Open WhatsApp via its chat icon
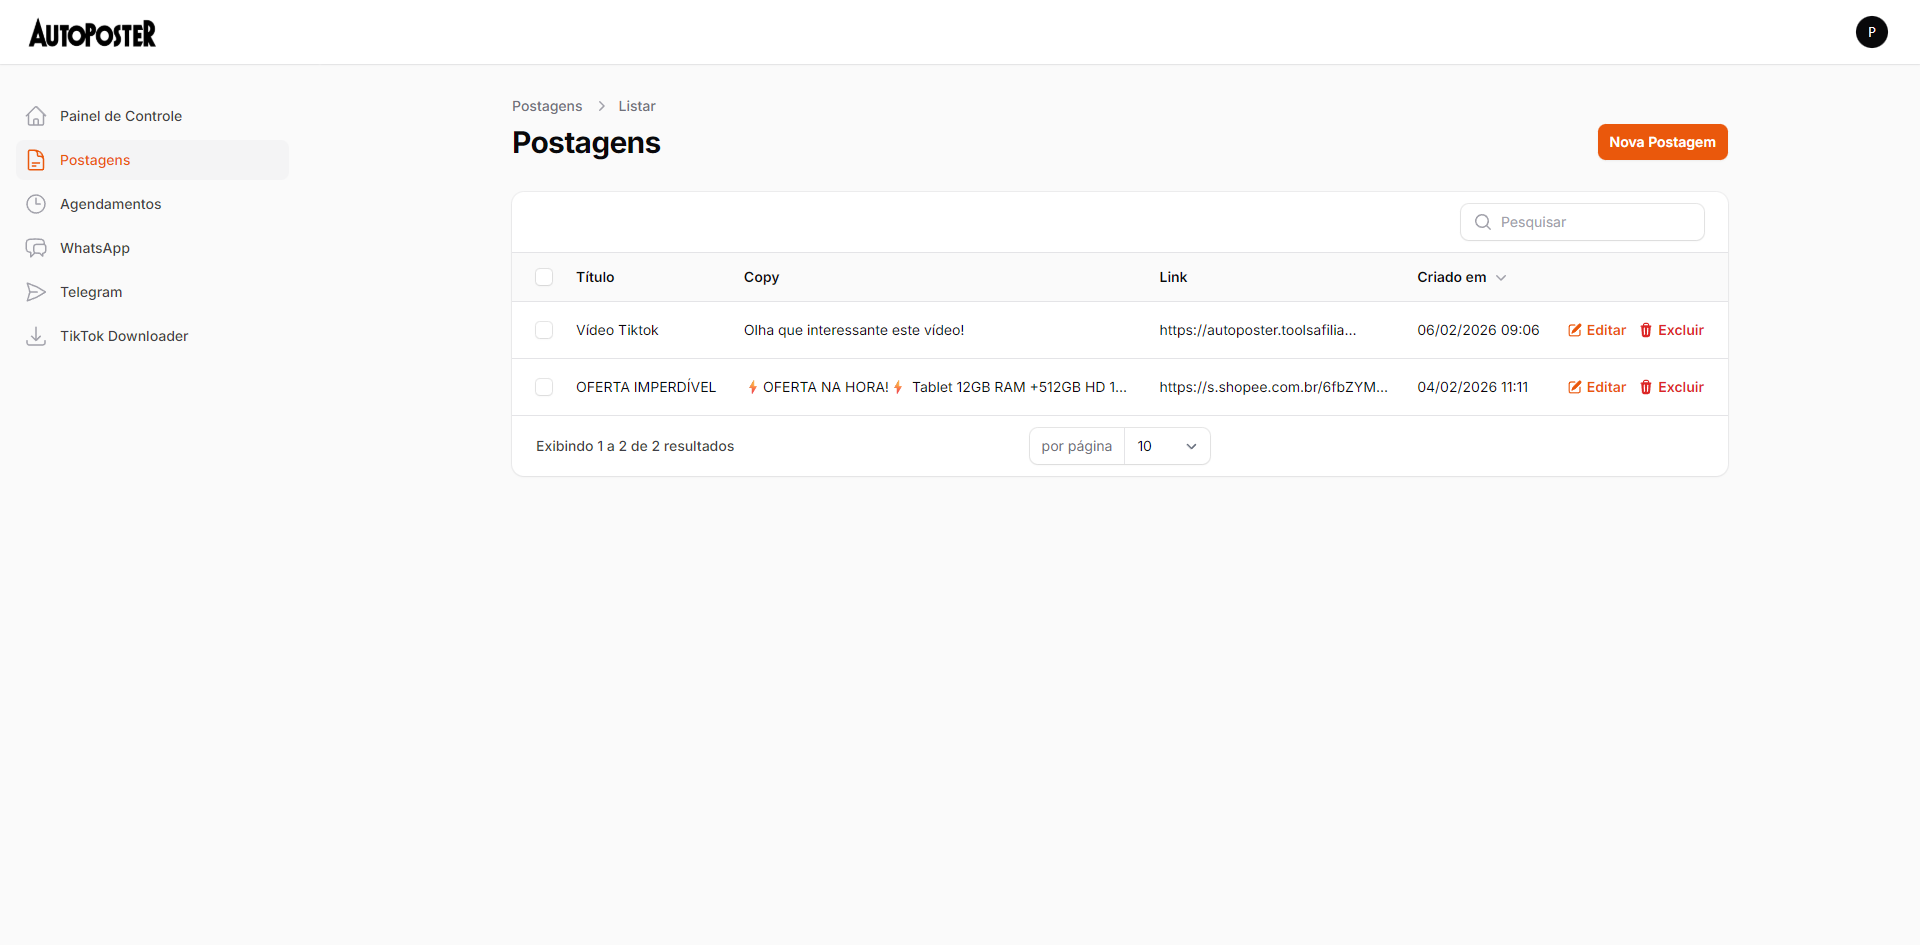Viewport: 1920px width, 945px height. pyautogui.click(x=36, y=247)
